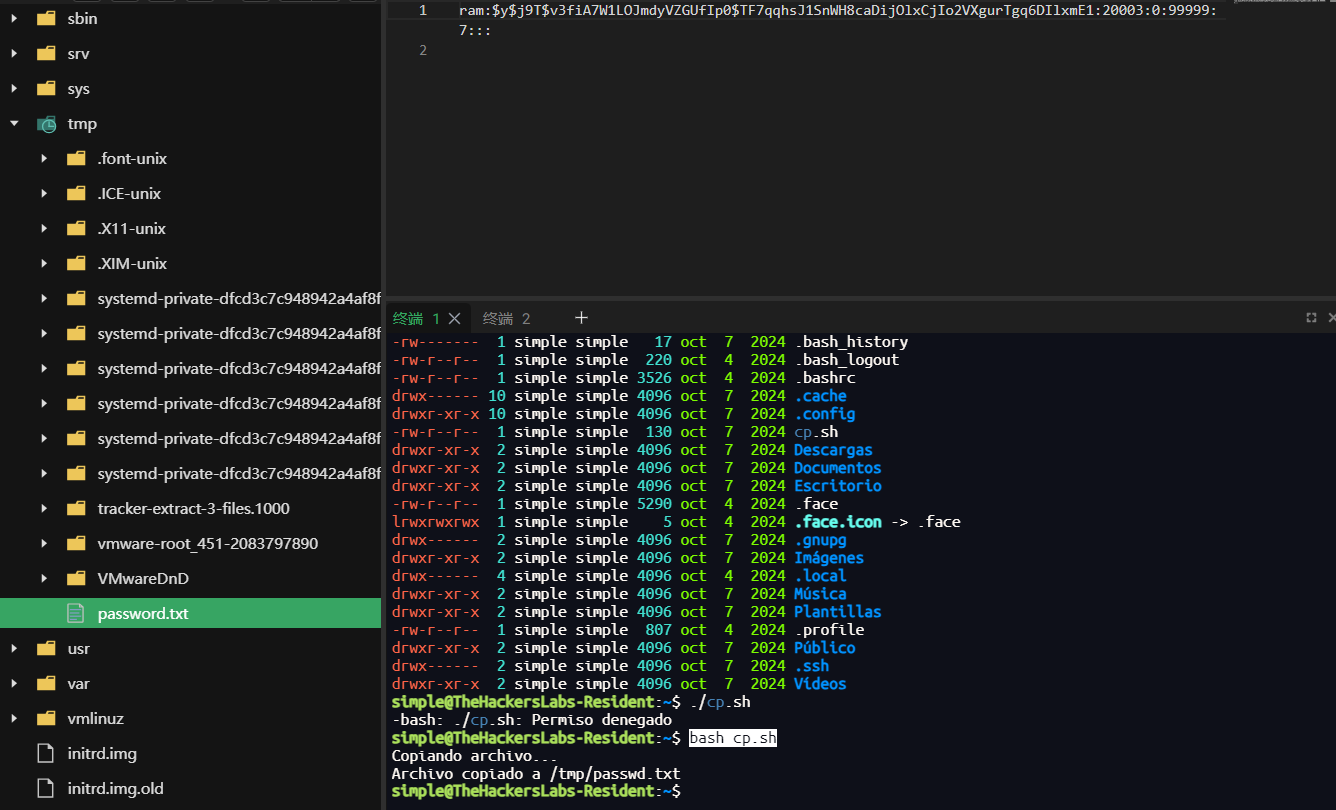The height and width of the screenshot is (810, 1336).
Task: Click 'Música' in the terminal listing
Action: point(820,594)
